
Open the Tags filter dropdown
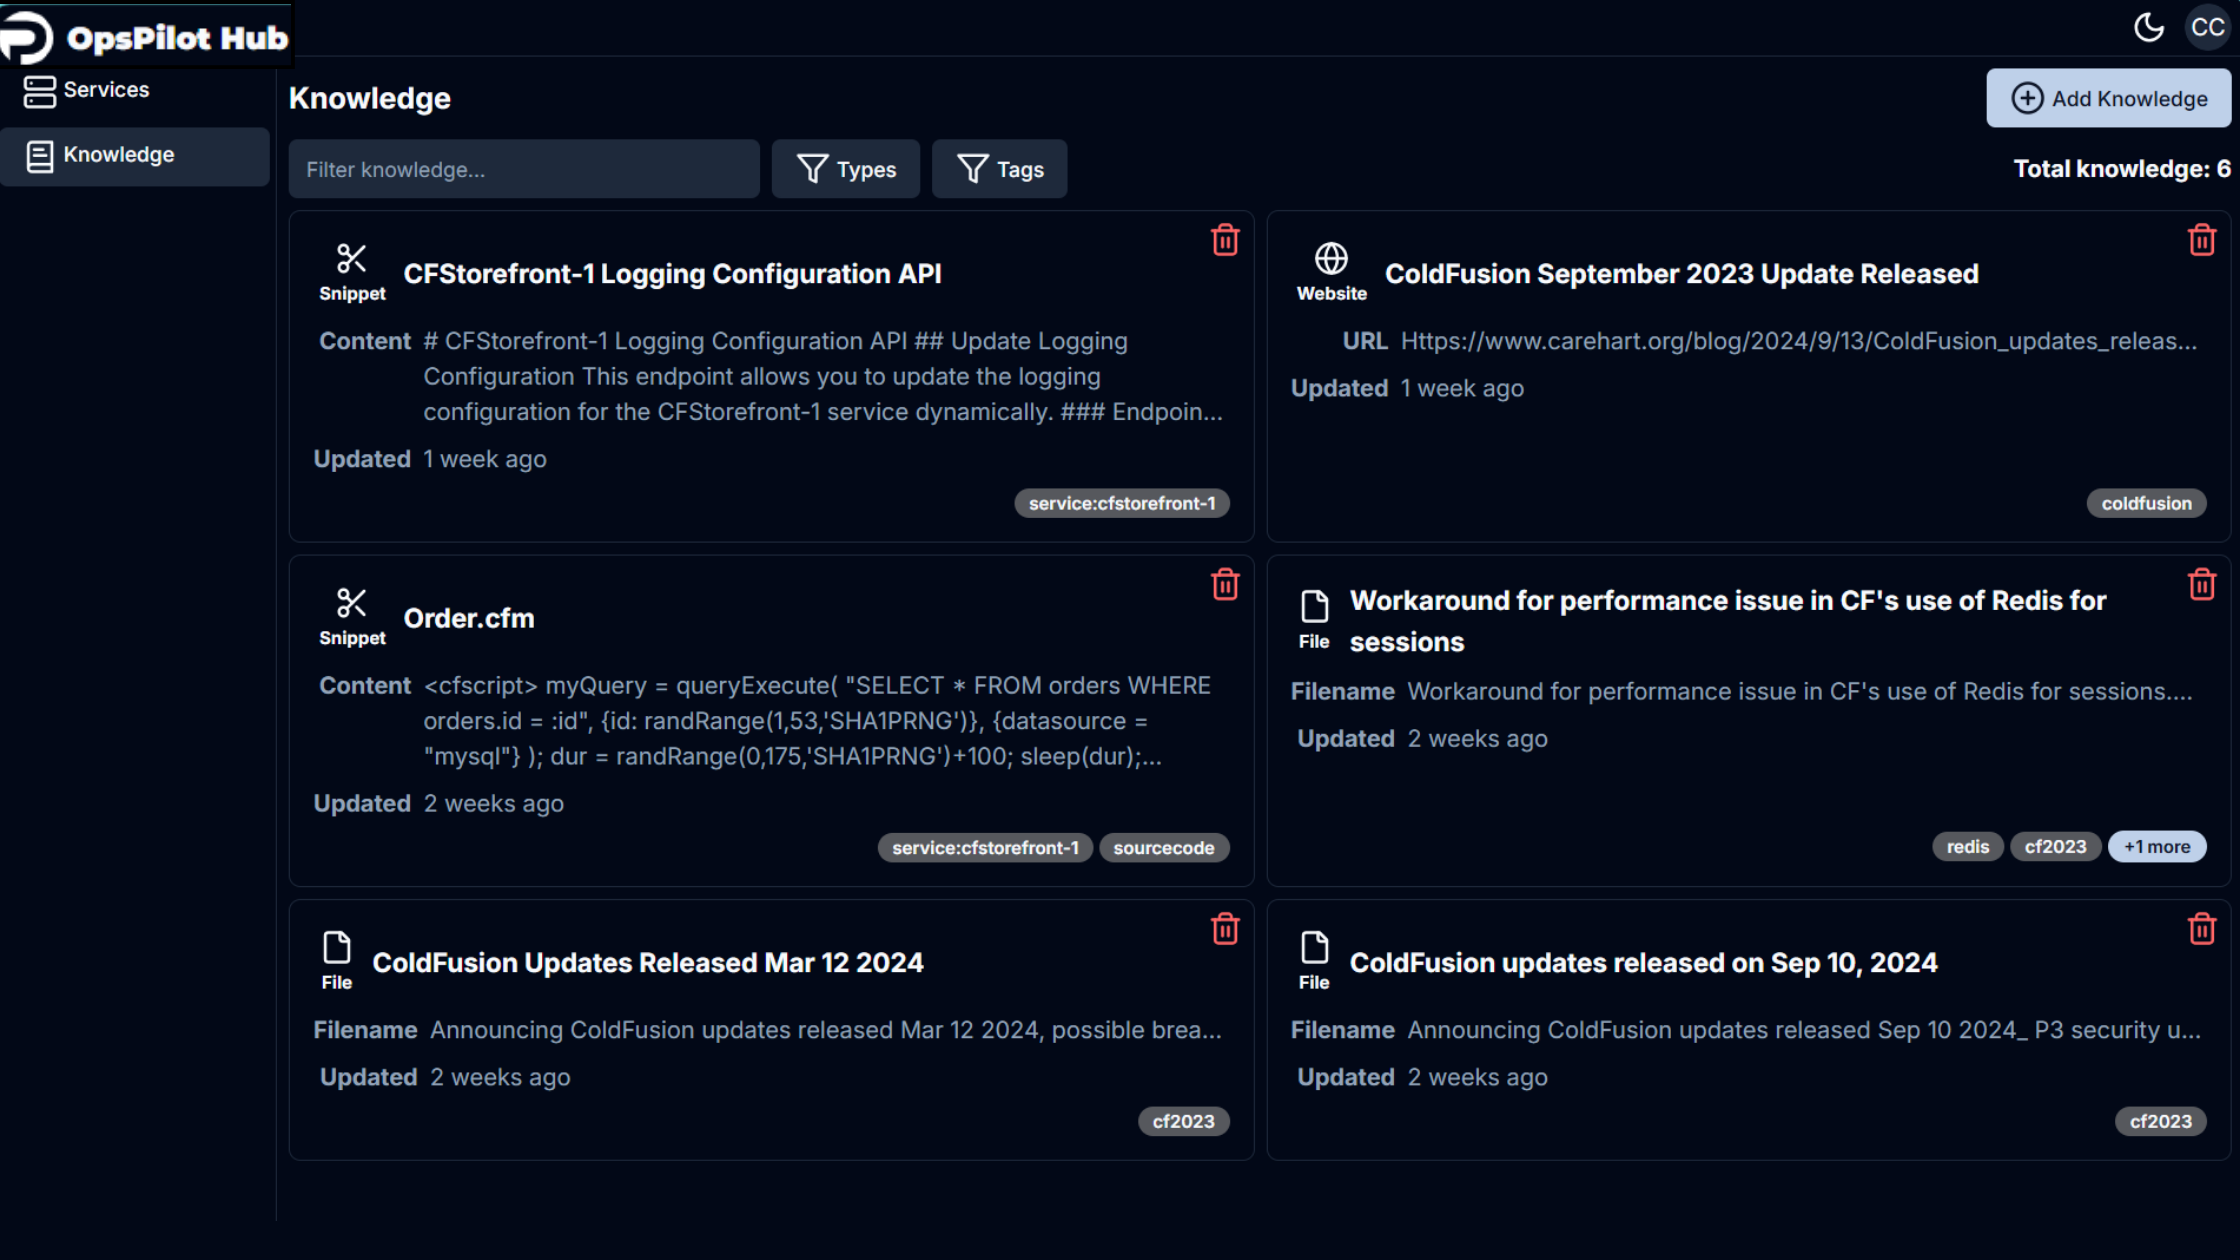1000,169
